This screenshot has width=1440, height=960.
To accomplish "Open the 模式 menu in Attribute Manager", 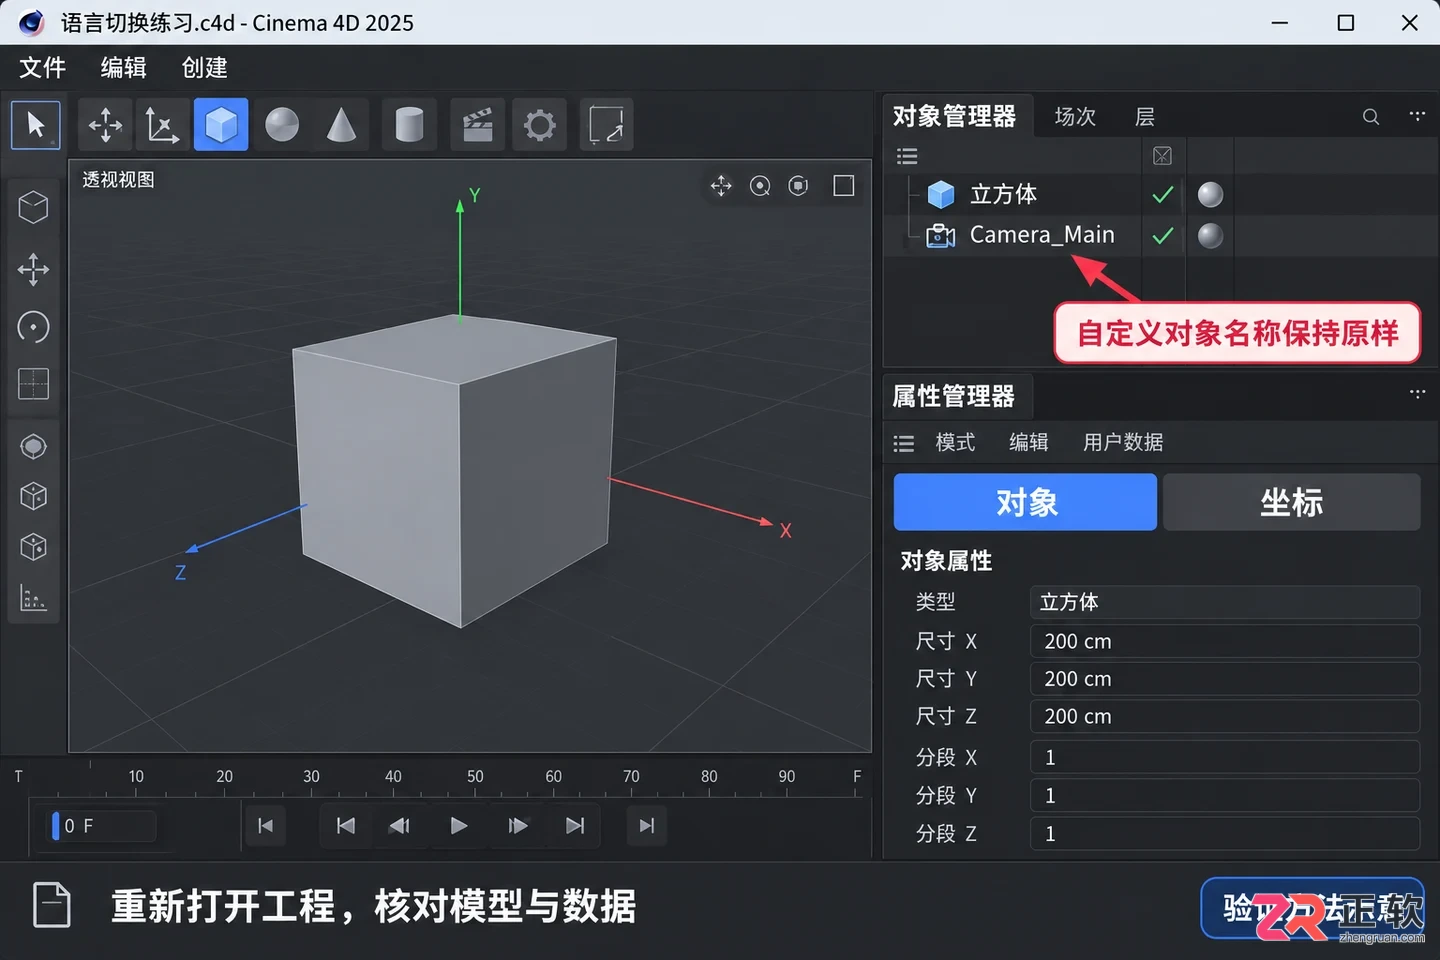I will click(955, 442).
